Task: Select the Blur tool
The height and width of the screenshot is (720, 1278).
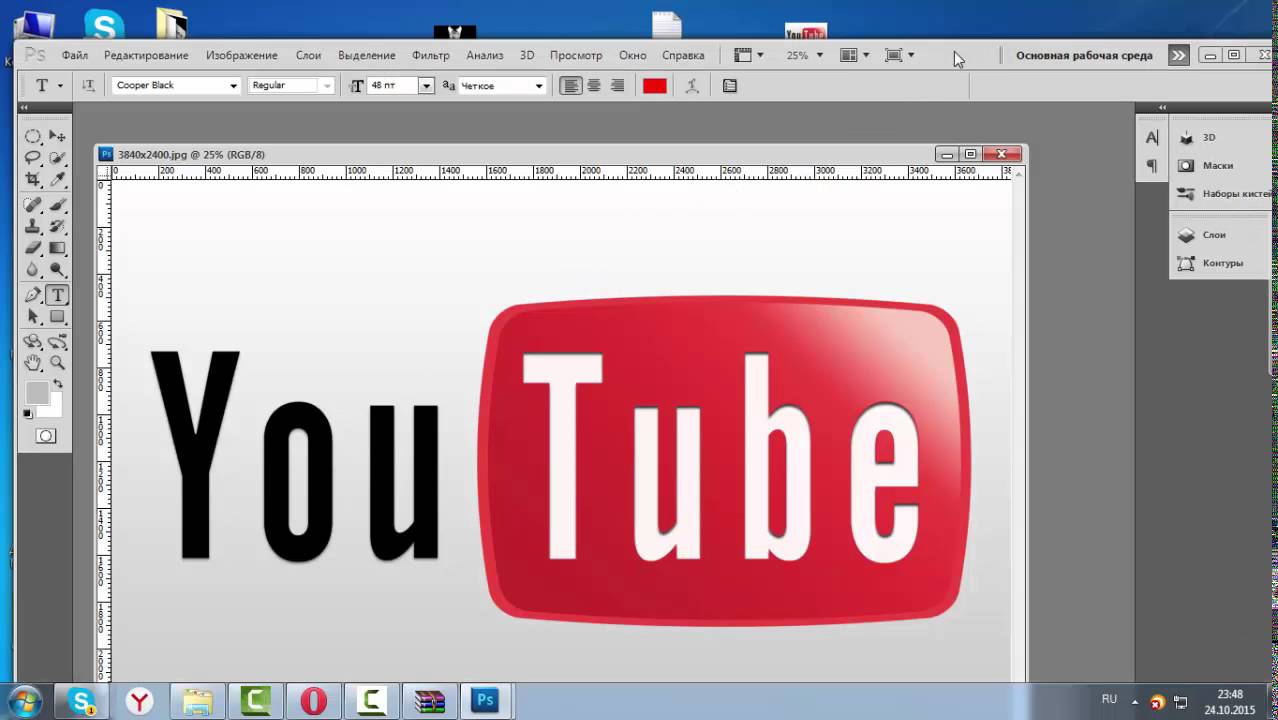Action: (x=33, y=270)
